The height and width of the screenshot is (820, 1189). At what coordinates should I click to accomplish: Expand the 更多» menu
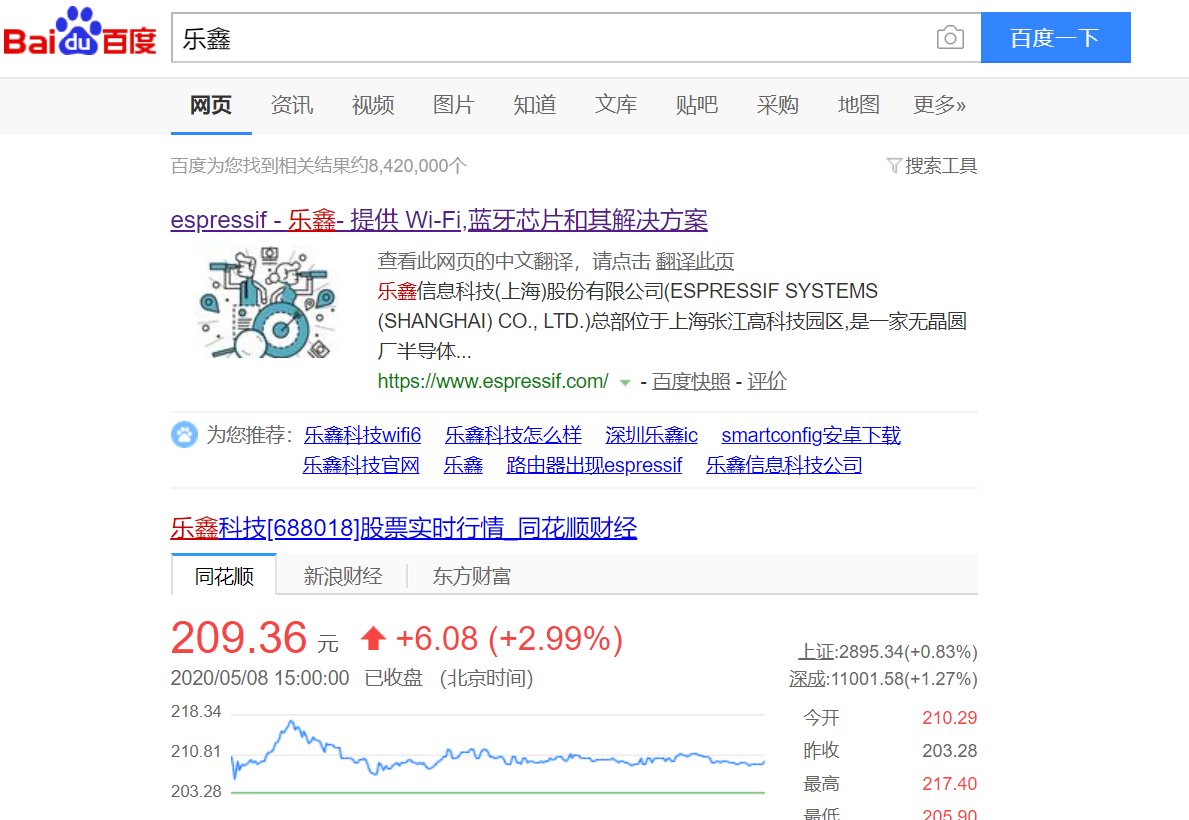click(940, 105)
